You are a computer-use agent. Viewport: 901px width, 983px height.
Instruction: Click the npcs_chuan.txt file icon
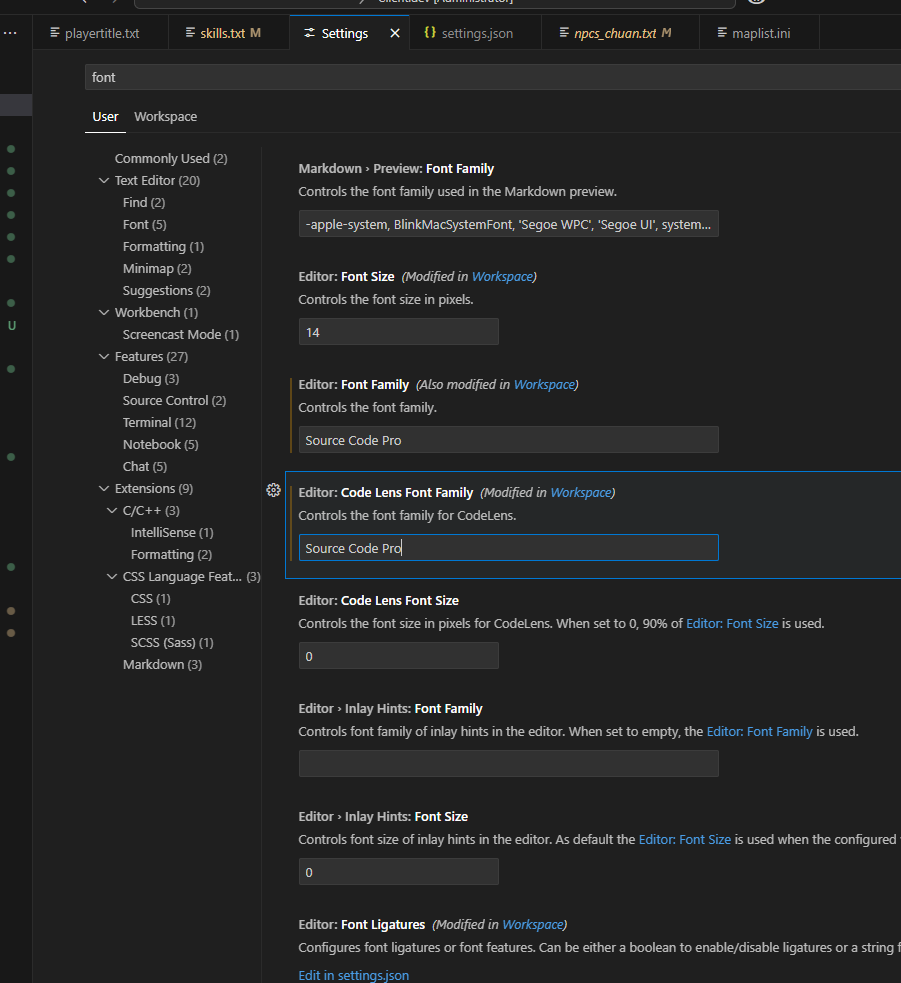point(564,33)
